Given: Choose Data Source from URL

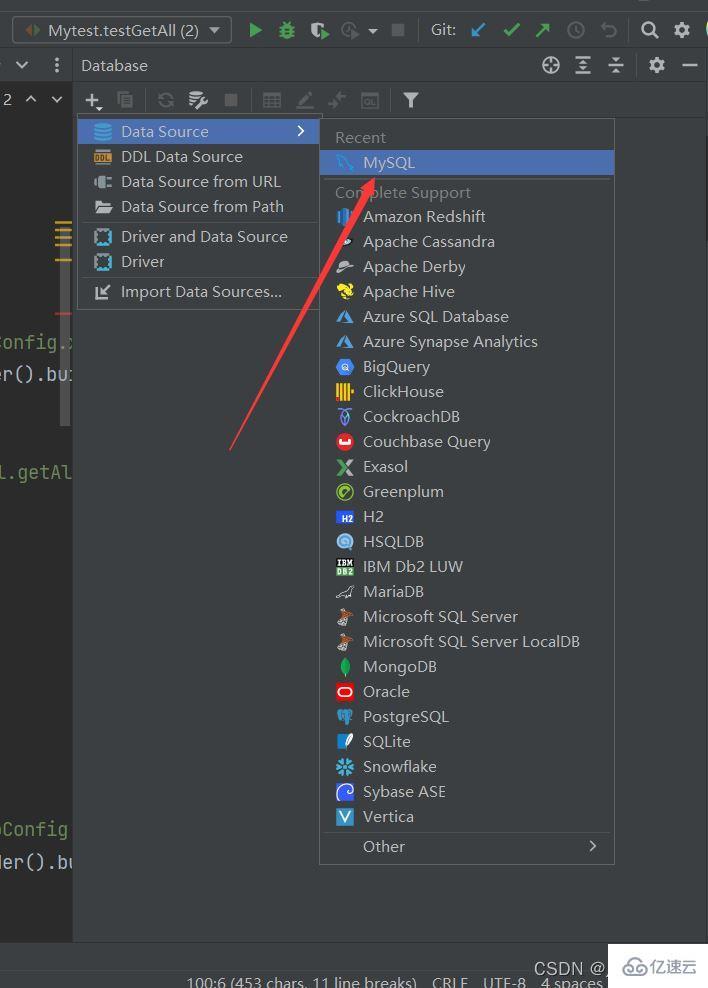Looking at the screenshot, I should click(x=198, y=181).
